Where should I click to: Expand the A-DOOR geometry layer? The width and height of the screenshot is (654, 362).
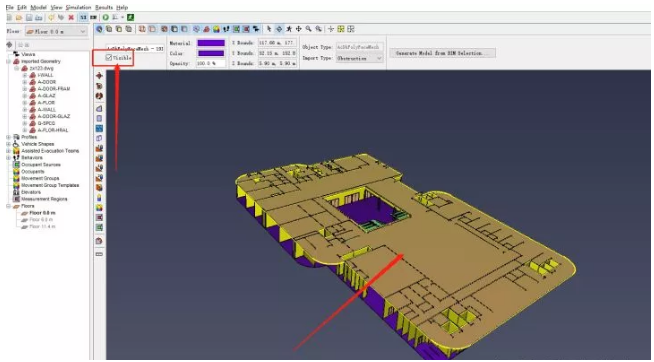[x=25, y=82]
